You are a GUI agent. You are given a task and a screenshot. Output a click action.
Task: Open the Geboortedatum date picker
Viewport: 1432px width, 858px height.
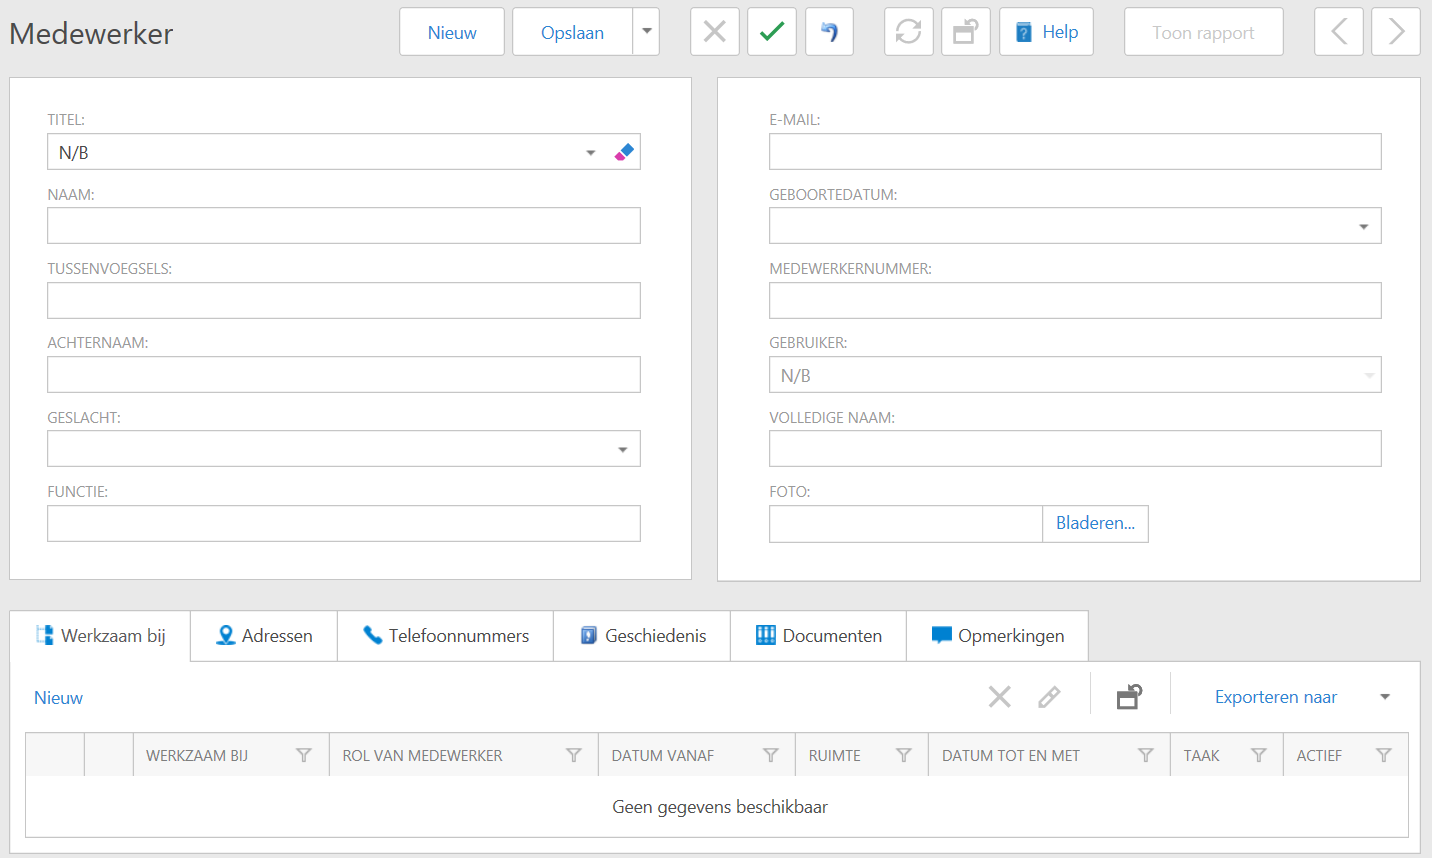click(x=1363, y=227)
